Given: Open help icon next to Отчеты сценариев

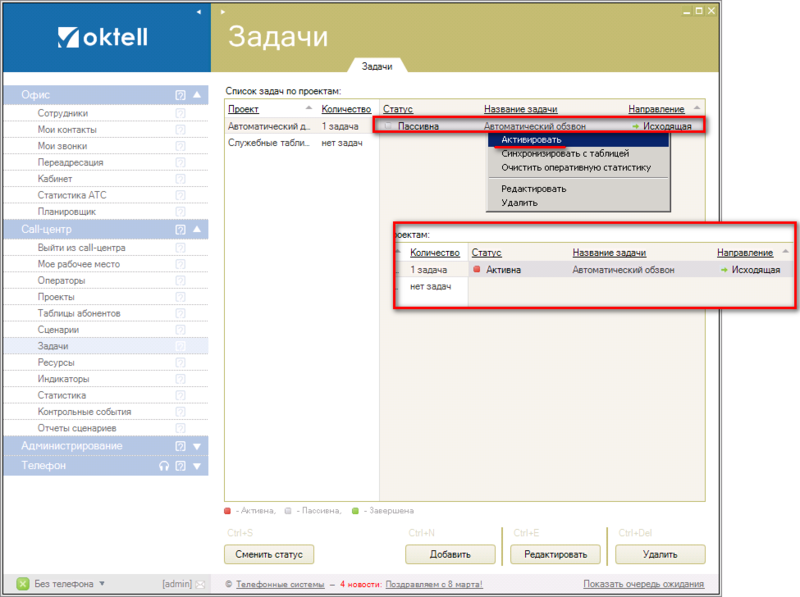Looking at the screenshot, I should [181, 428].
